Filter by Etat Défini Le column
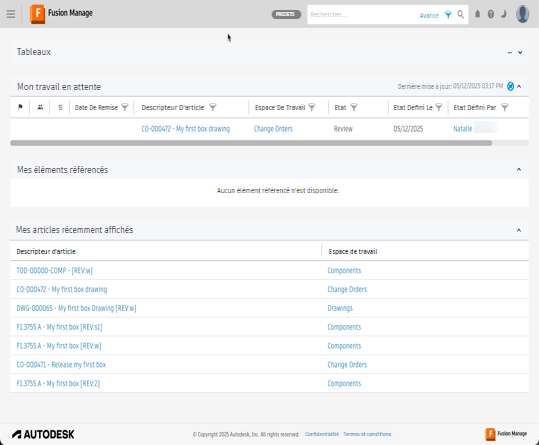The width and height of the screenshot is (539, 445). coord(439,108)
